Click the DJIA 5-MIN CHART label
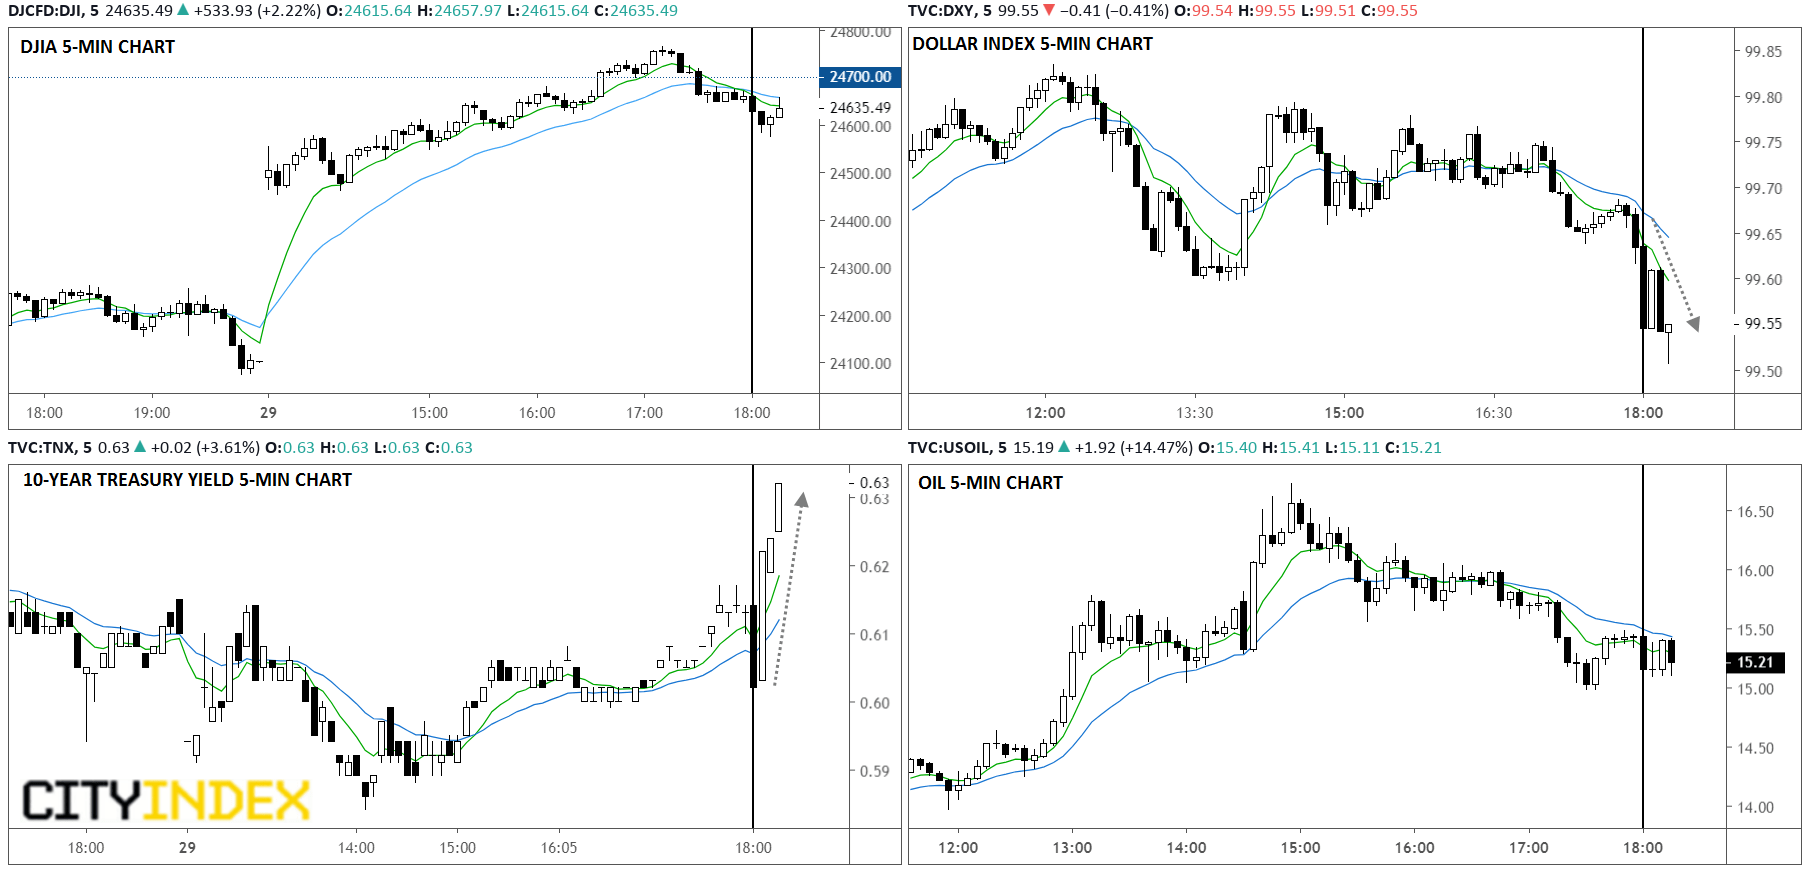Screen dimensions: 1810x869 [x=97, y=47]
